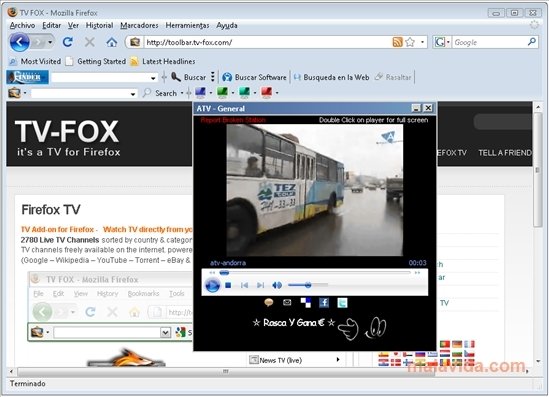Click the URL address field
549x397 pixels.
pyautogui.click(x=267, y=42)
